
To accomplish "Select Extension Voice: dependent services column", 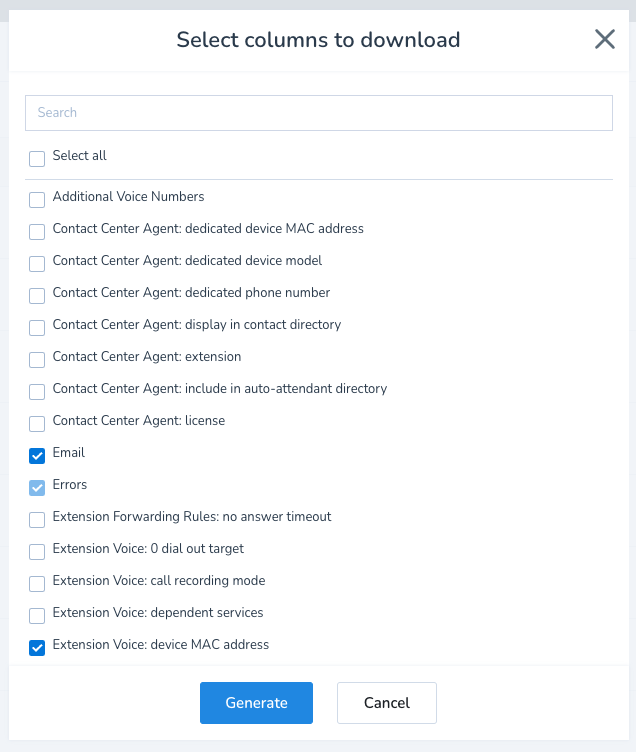I will (37, 615).
